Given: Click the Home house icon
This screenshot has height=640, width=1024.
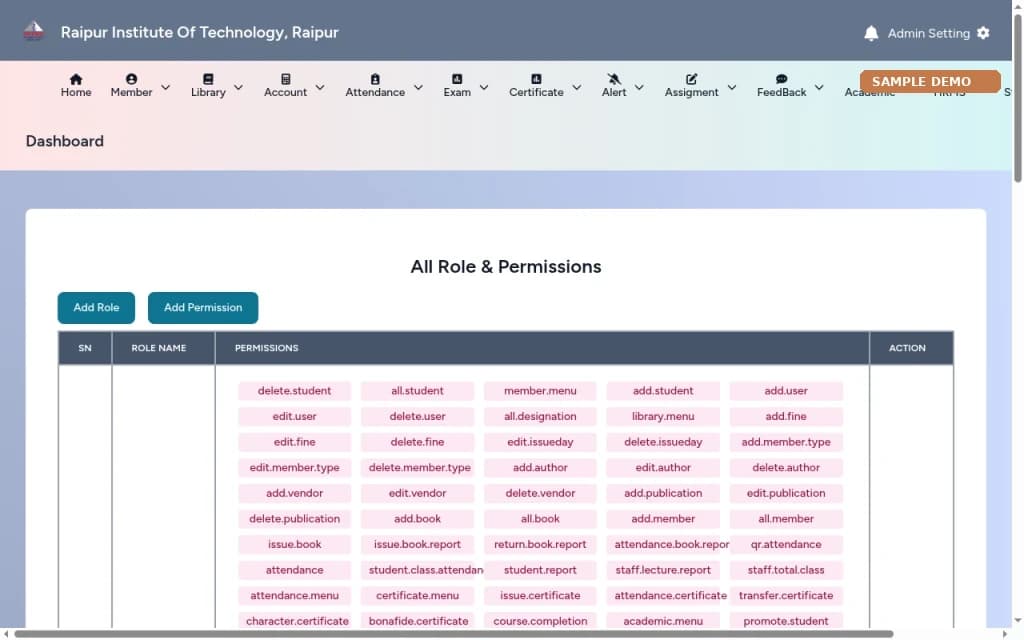Looking at the screenshot, I should (x=76, y=79).
